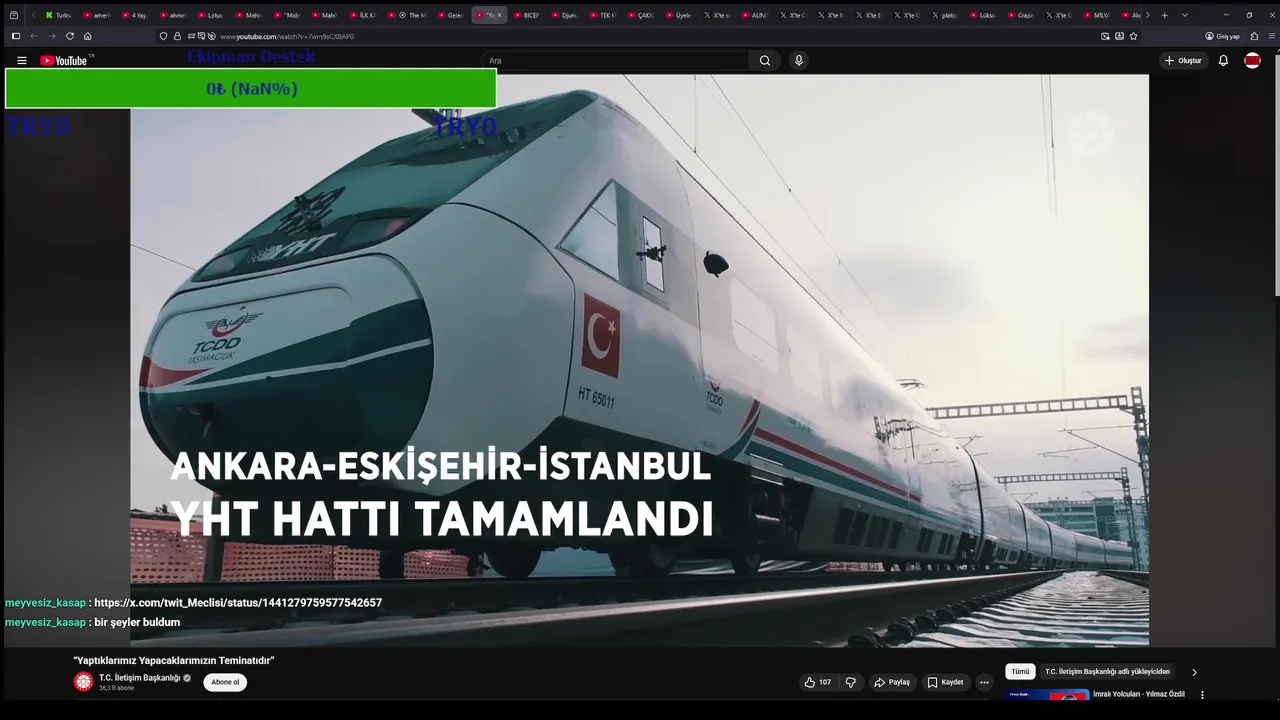Open the YouTube guide hamburger menu
The height and width of the screenshot is (720, 1280).
[x=22, y=61]
